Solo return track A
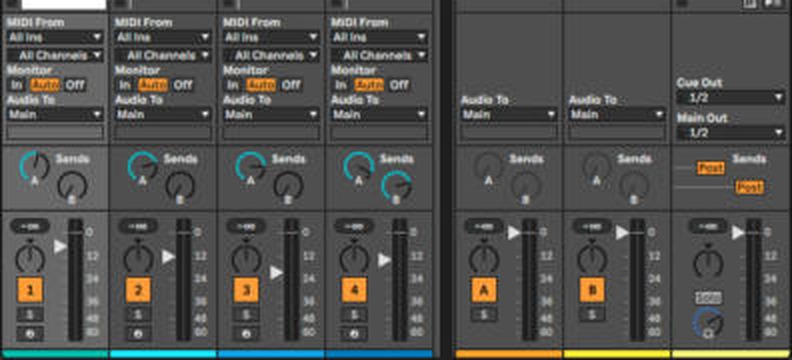The image size is (792, 360). 484,315
